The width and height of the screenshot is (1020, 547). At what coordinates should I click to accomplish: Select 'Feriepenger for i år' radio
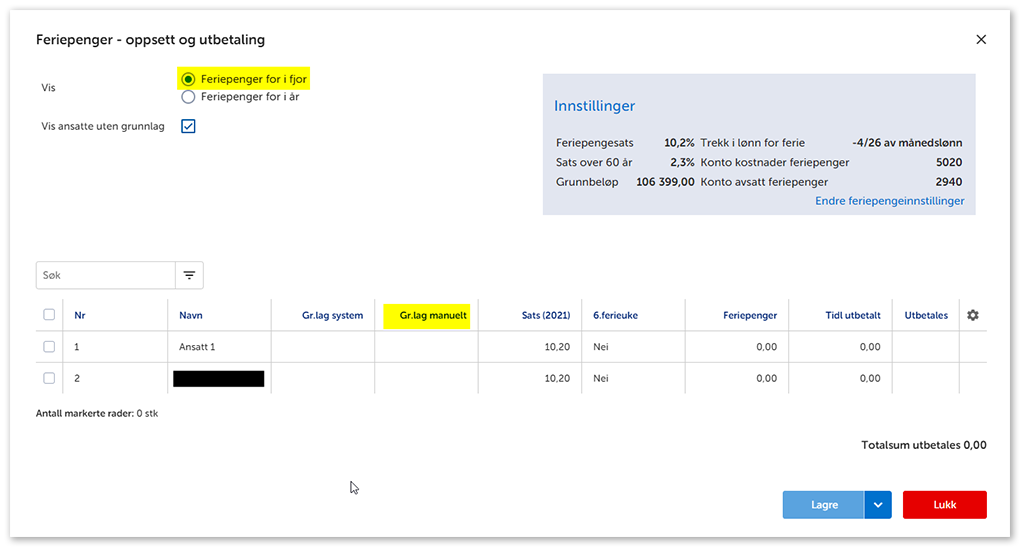(x=188, y=97)
